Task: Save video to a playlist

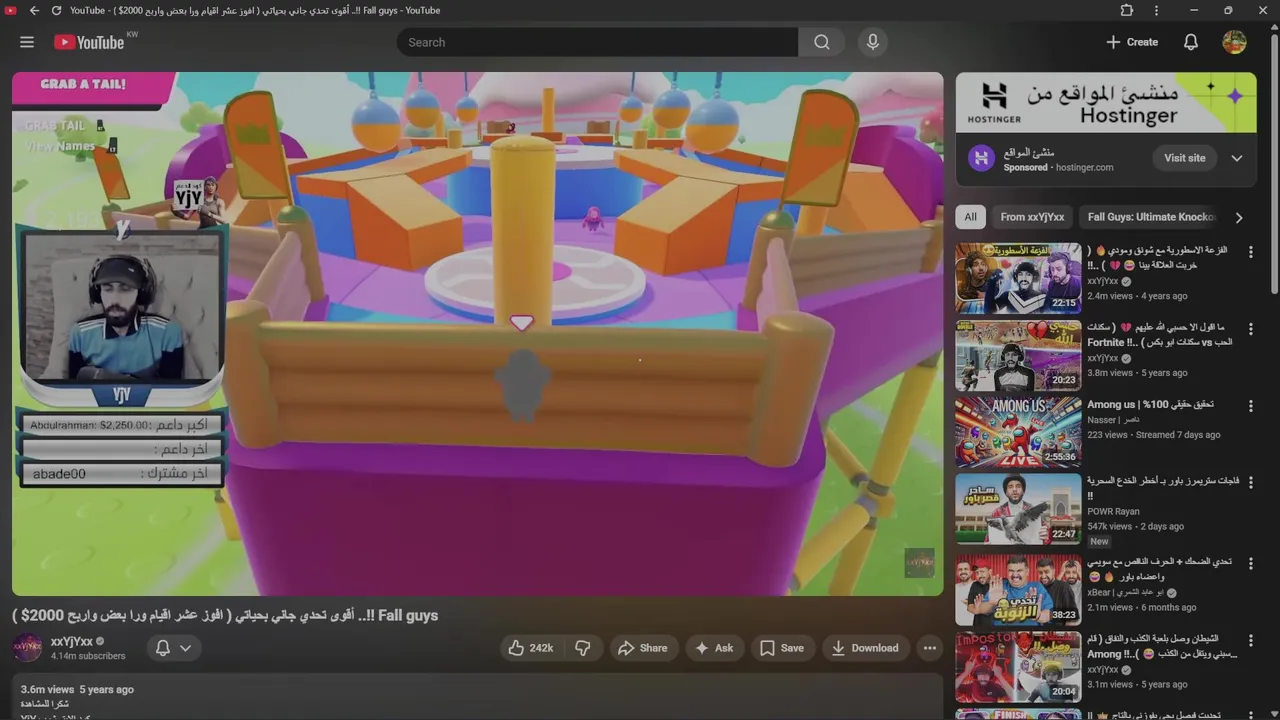Action: (781, 648)
